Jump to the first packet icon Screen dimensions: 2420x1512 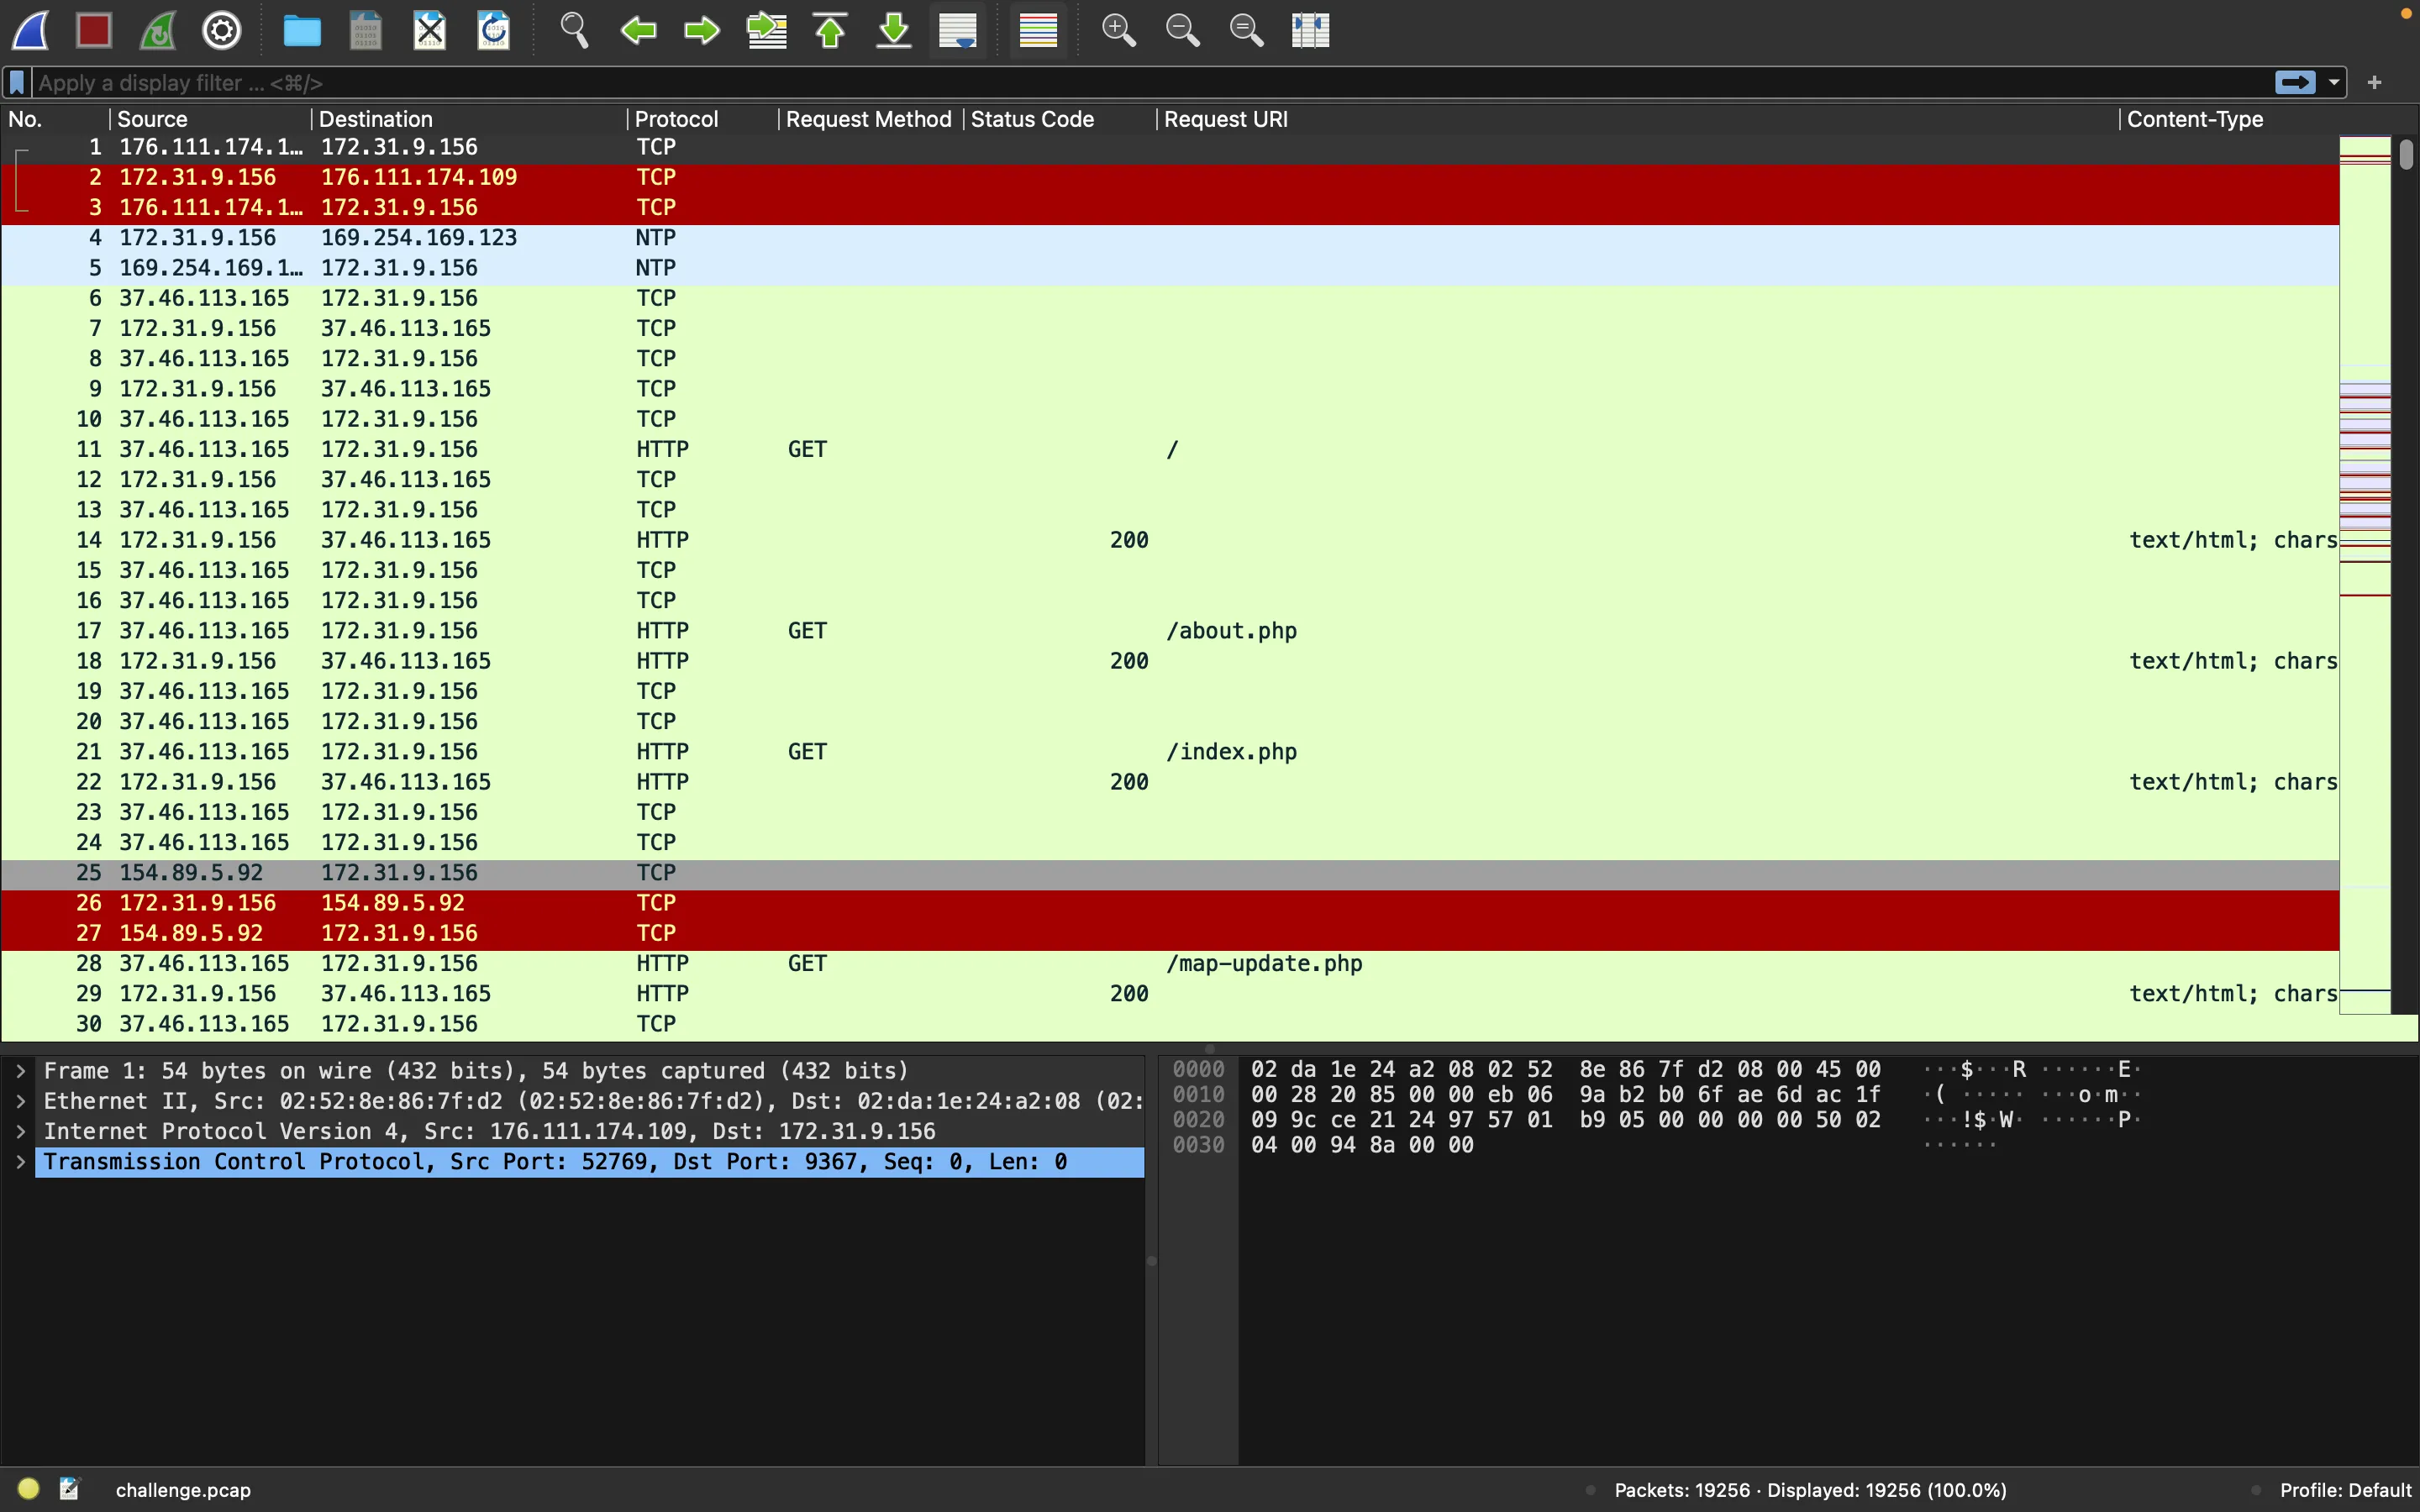coord(830,30)
